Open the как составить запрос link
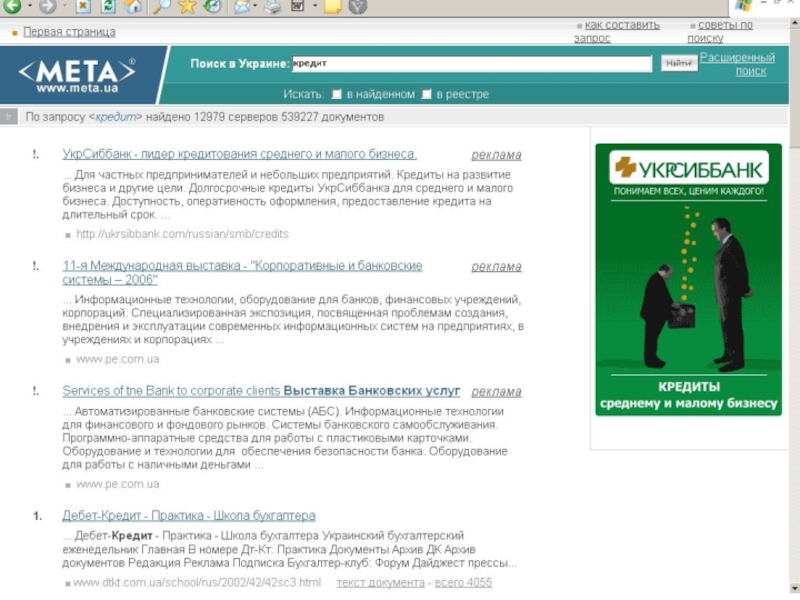 click(x=617, y=31)
